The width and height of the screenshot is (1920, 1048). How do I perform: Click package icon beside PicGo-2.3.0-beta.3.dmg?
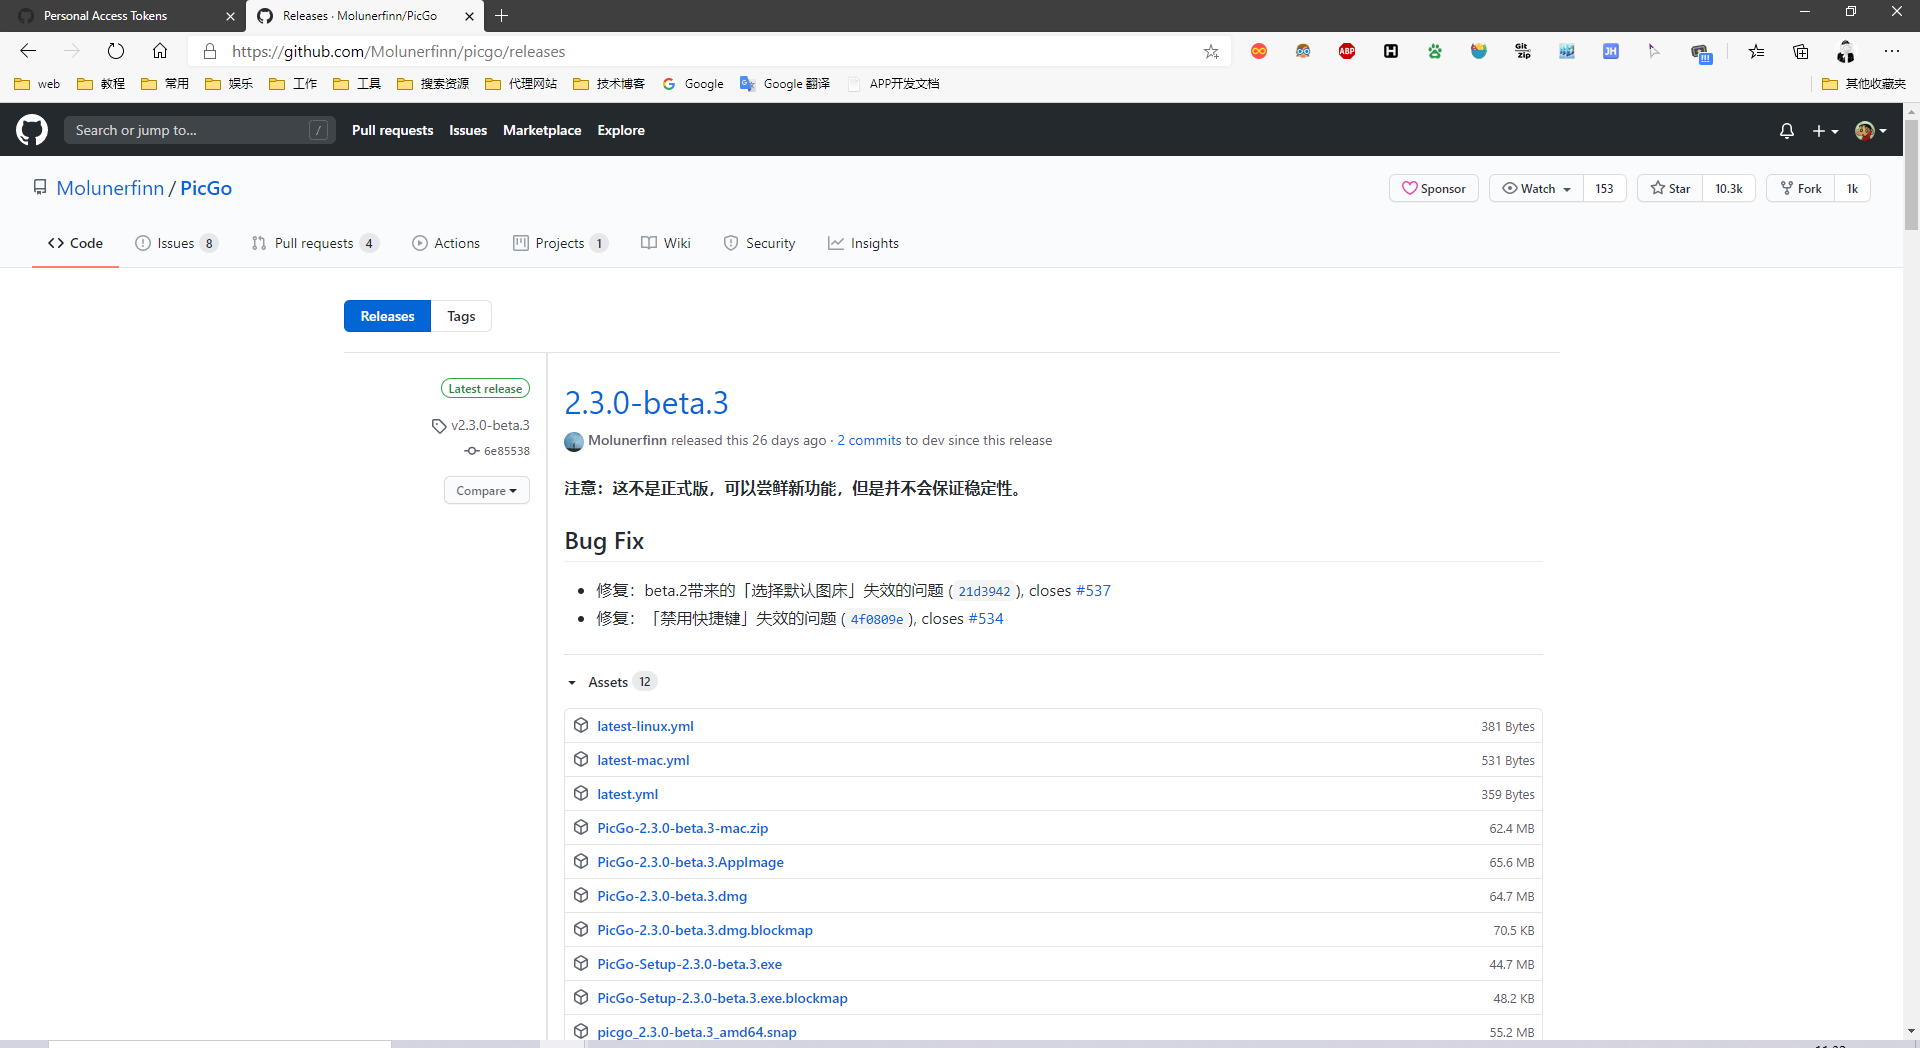click(581, 896)
